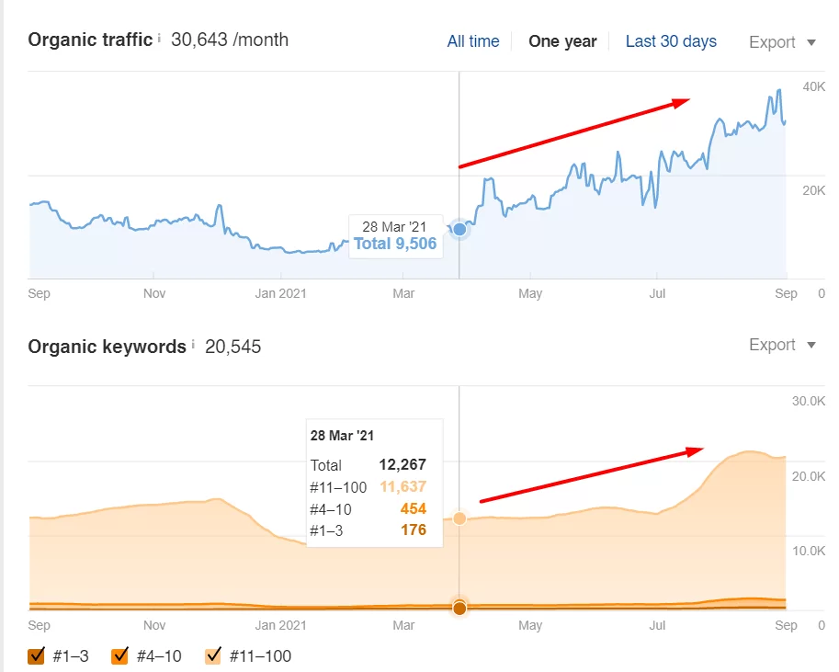Image resolution: width=839 pixels, height=672 pixels.
Task: Uncheck the #4–10 keyword positions checkbox
Action: (x=120, y=656)
